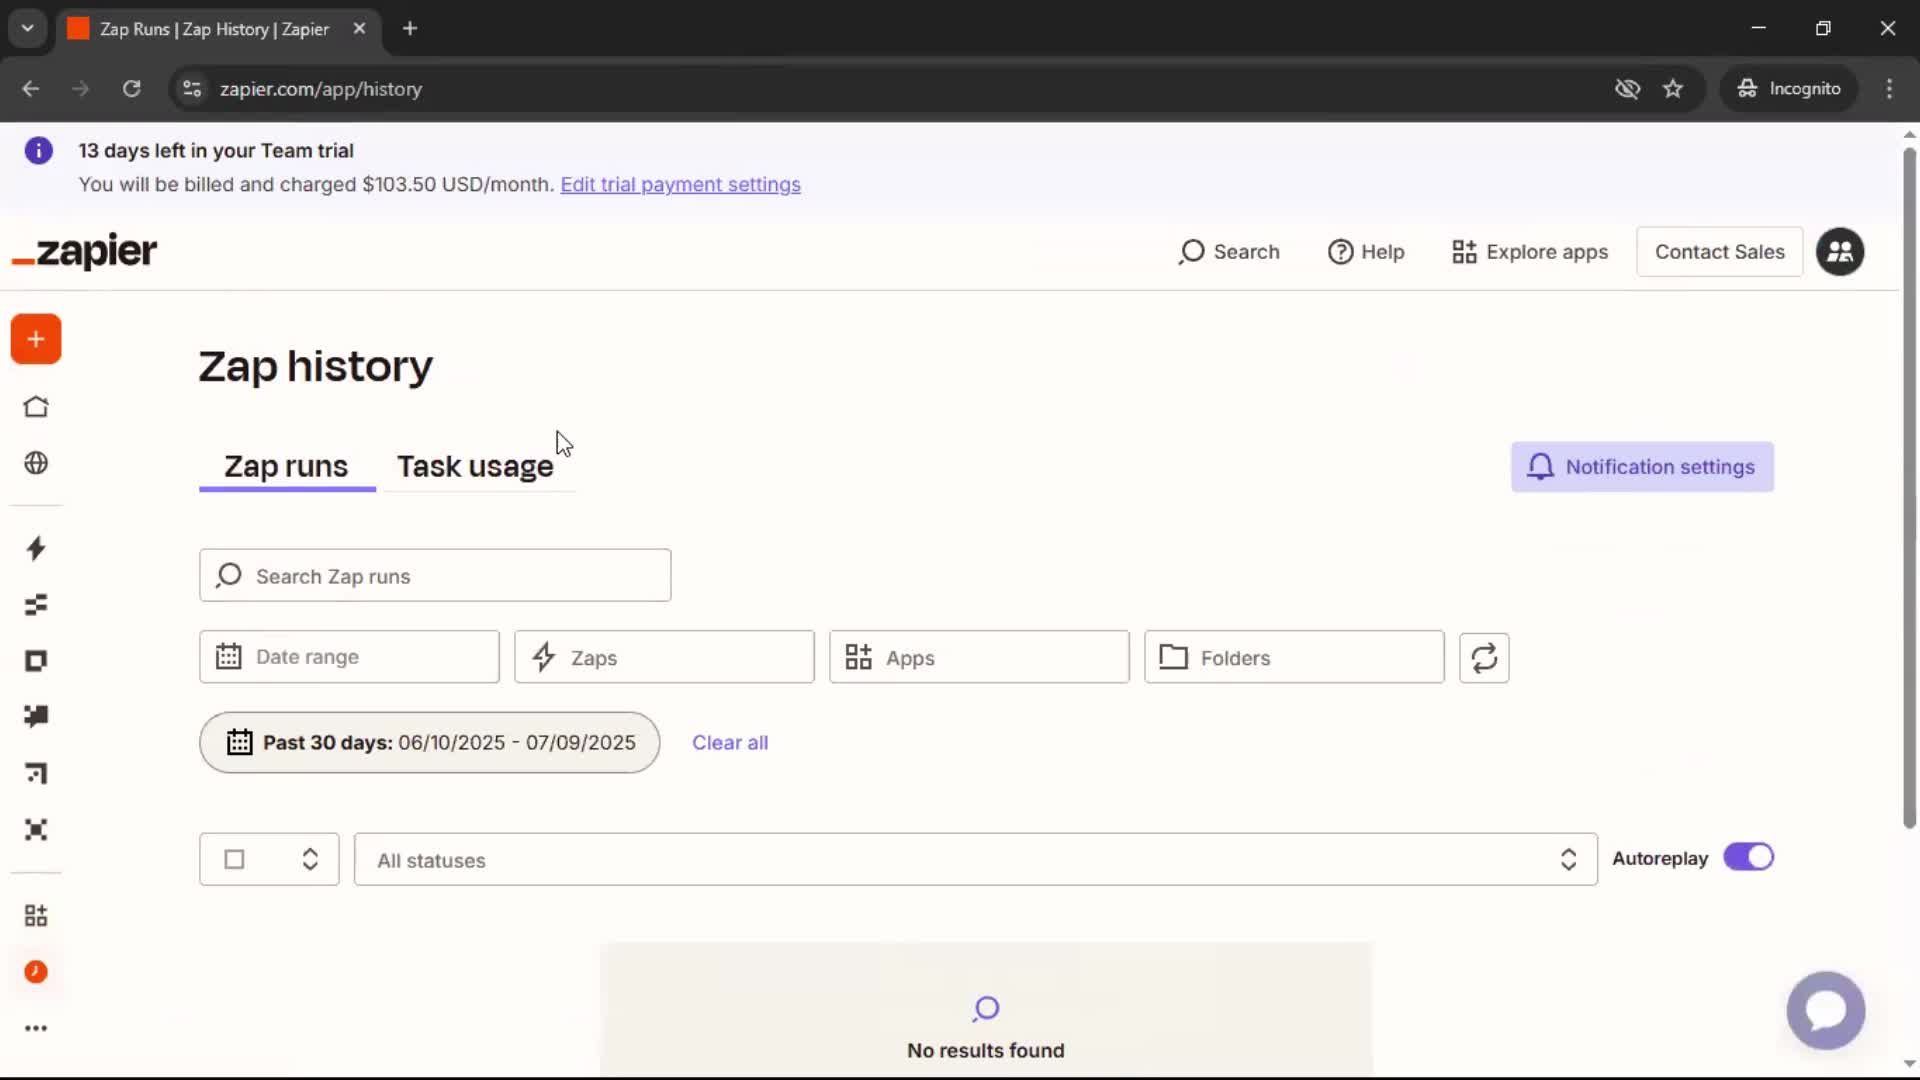This screenshot has width=1920, height=1080.
Task: Open Zap history clock sidebar icon
Action: pyautogui.click(x=36, y=972)
